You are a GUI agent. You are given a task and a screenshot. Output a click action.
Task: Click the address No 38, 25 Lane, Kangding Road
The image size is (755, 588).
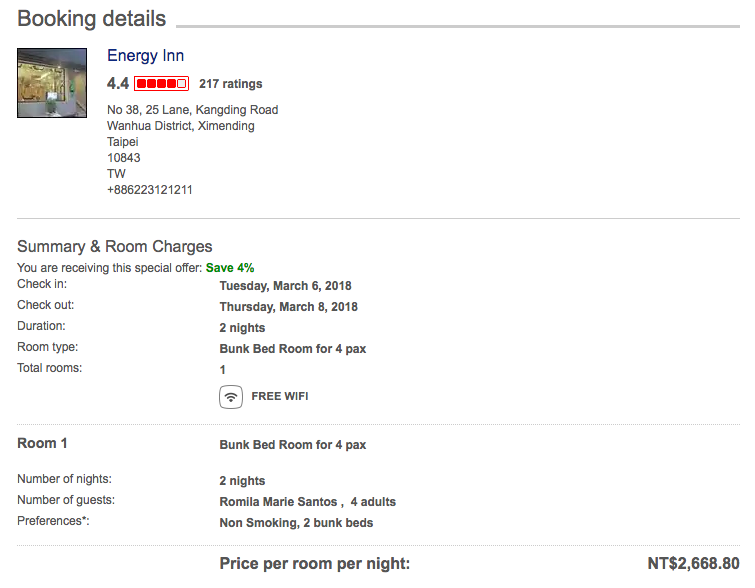click(193, 110)
